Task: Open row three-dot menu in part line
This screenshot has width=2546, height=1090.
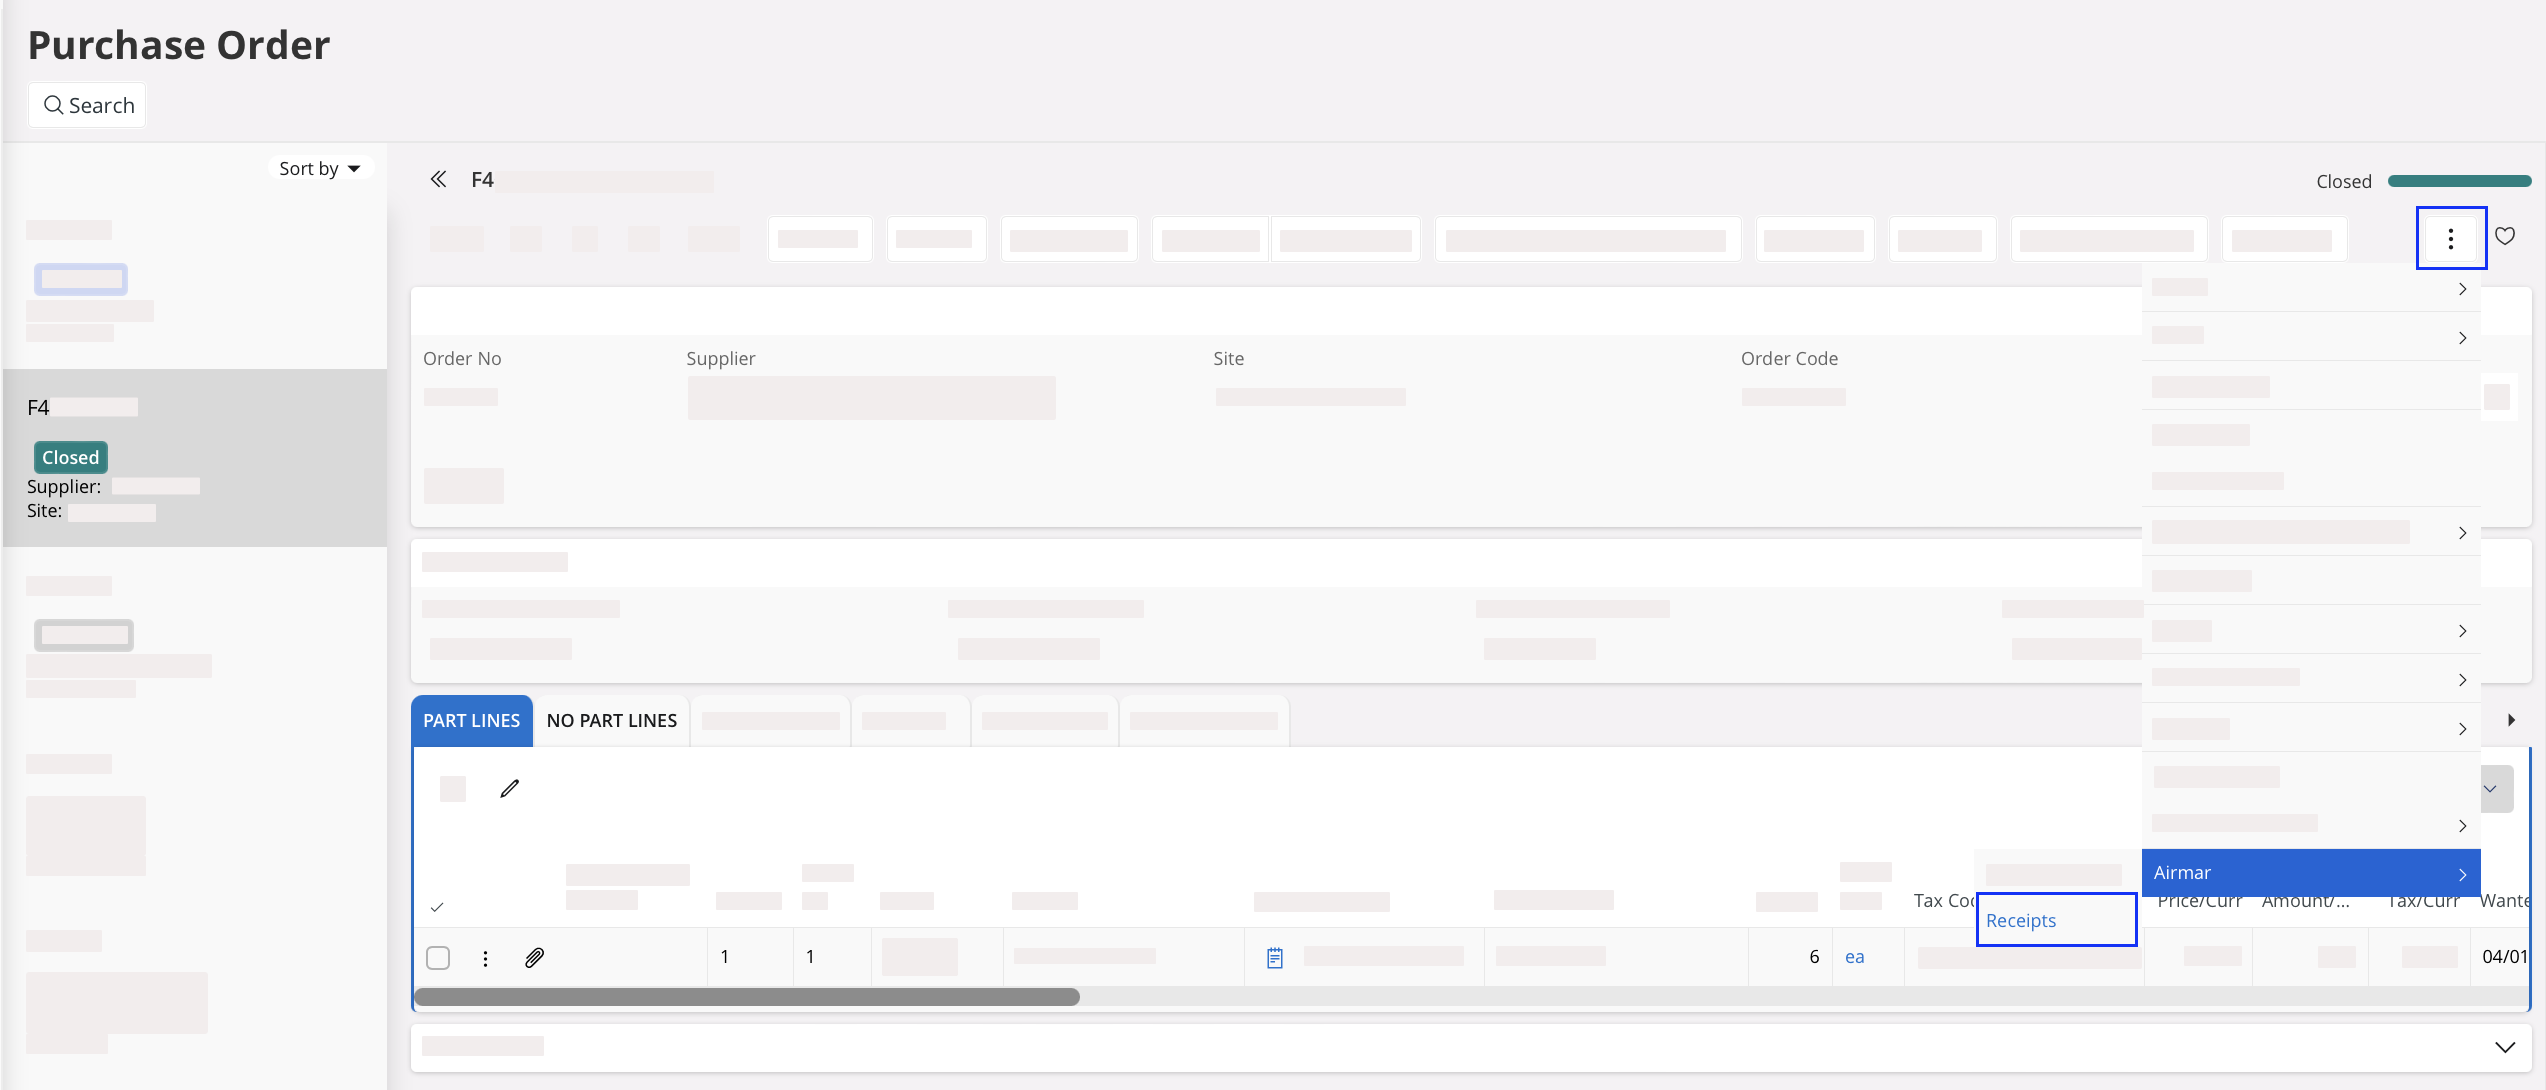Action: tap(485, 958)
